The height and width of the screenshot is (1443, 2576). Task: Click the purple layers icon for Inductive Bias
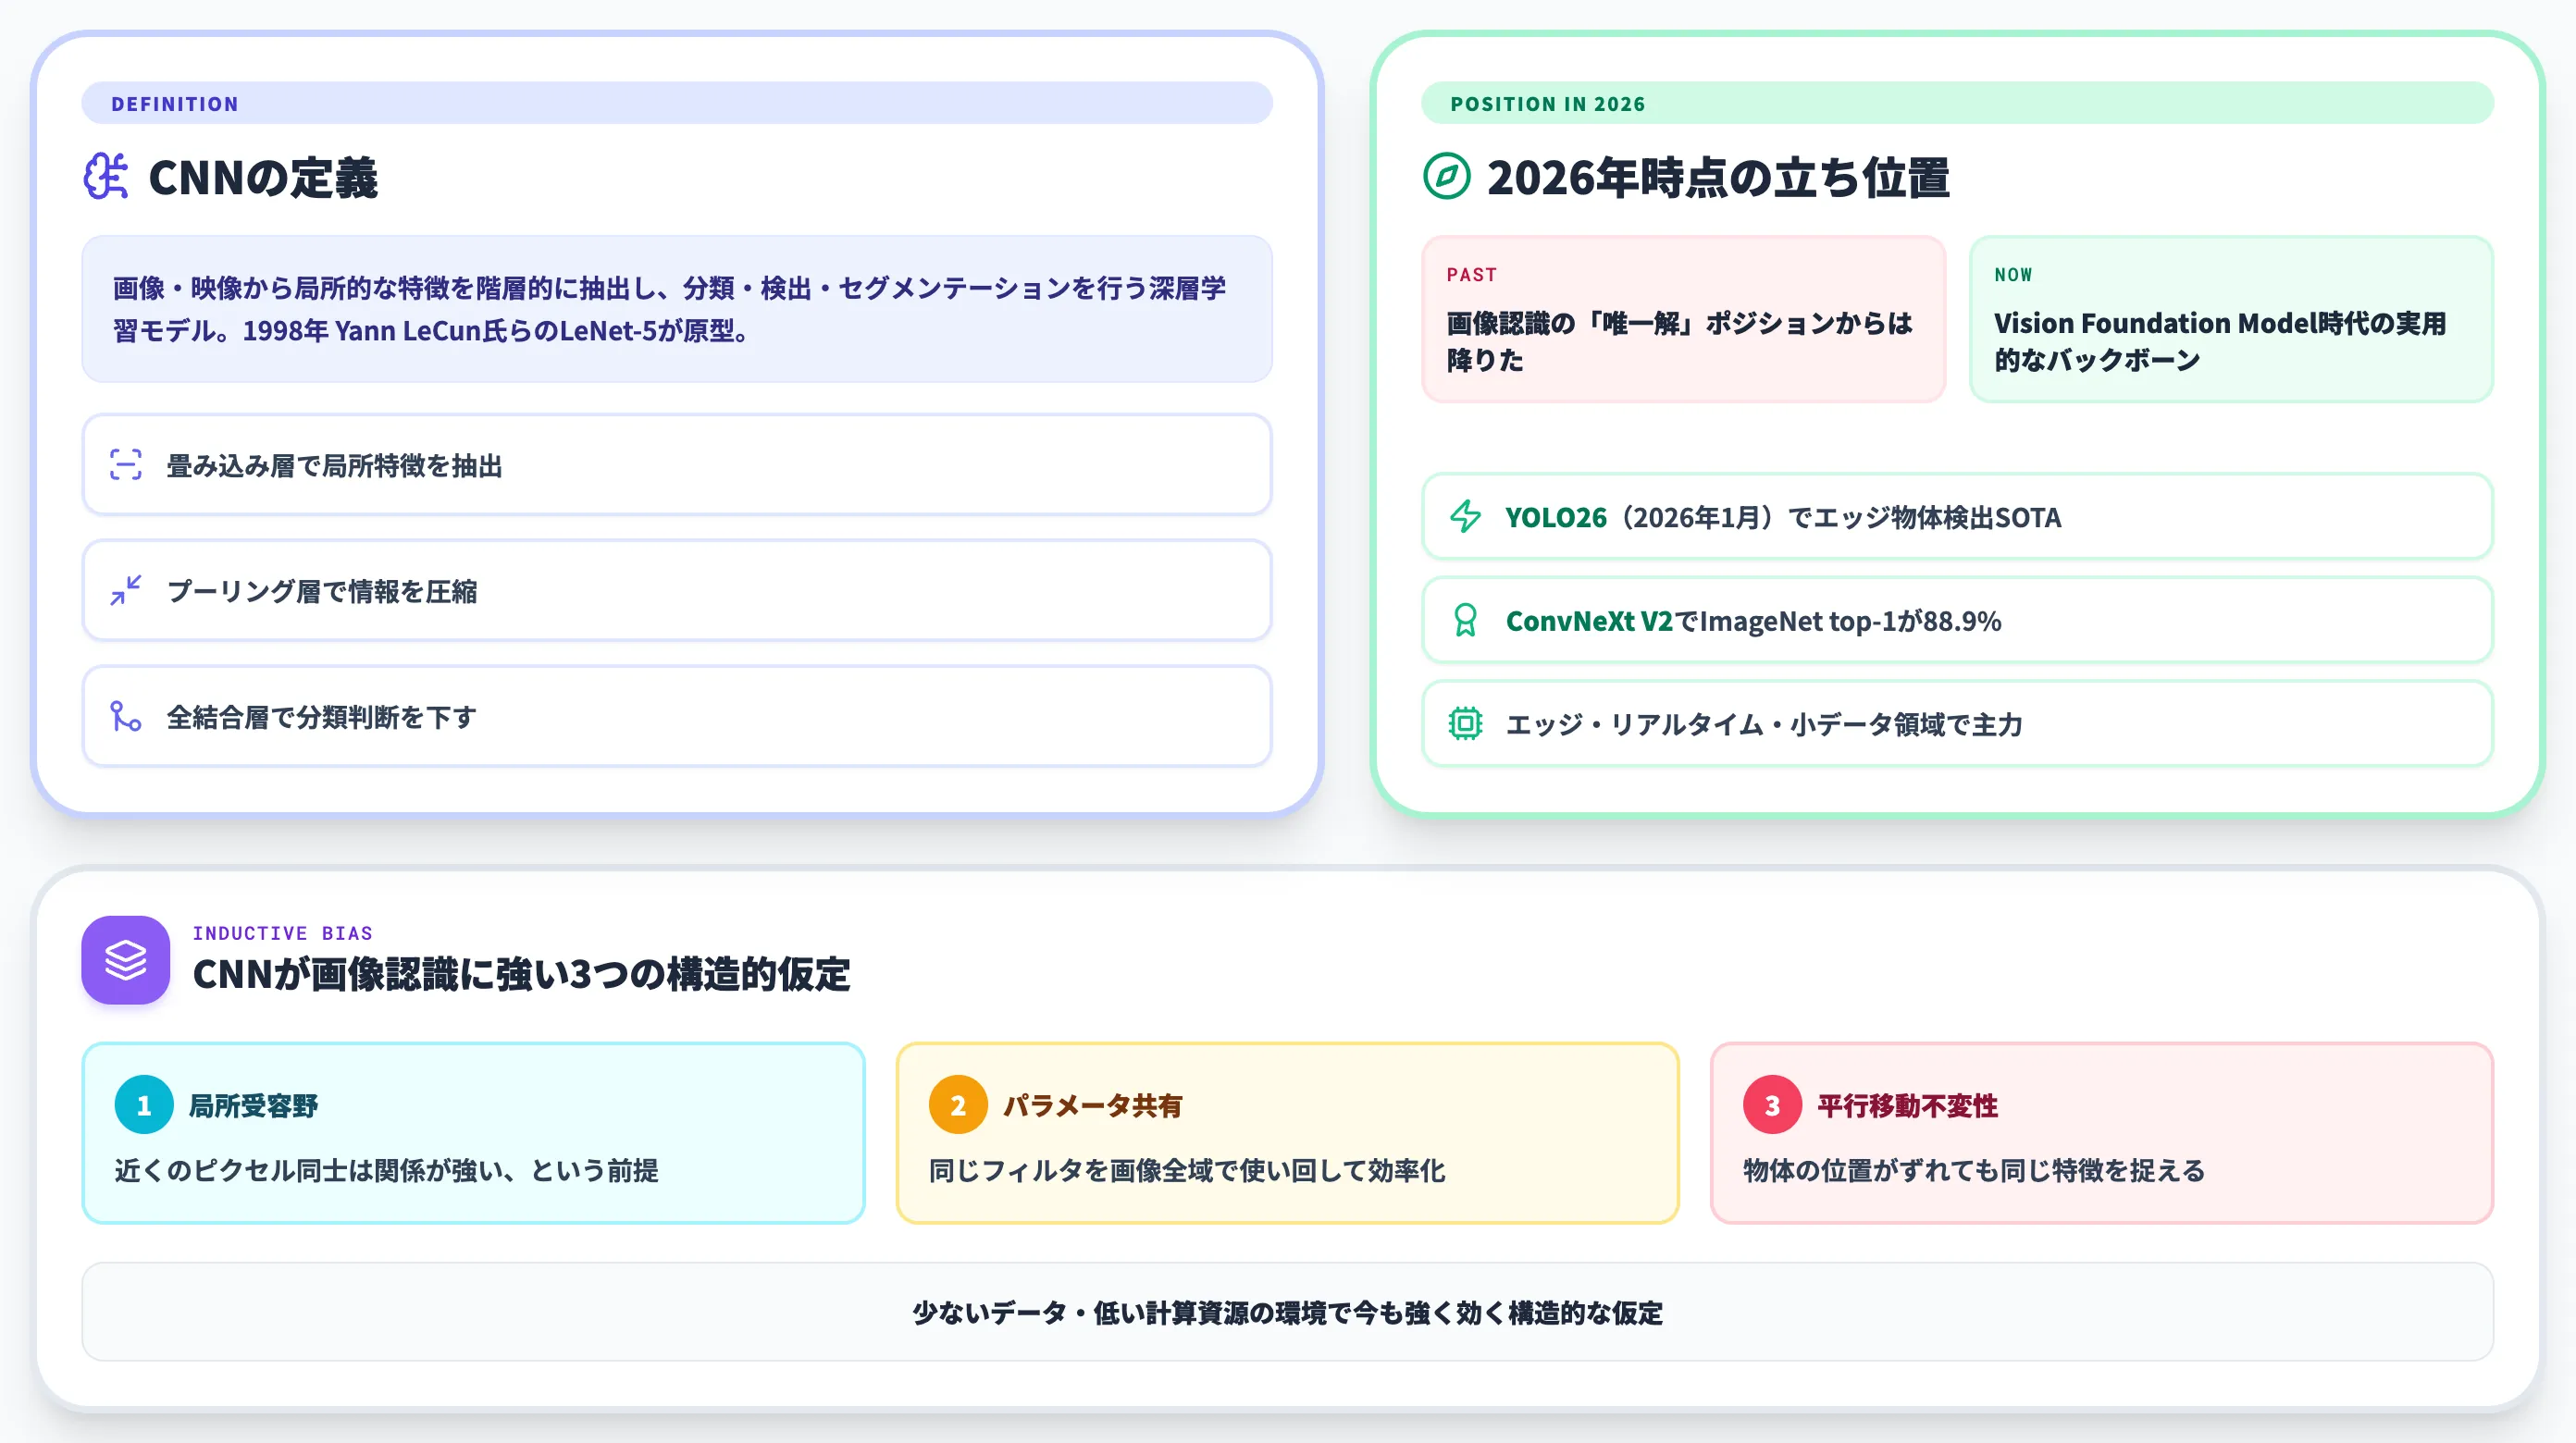[126, 960]
